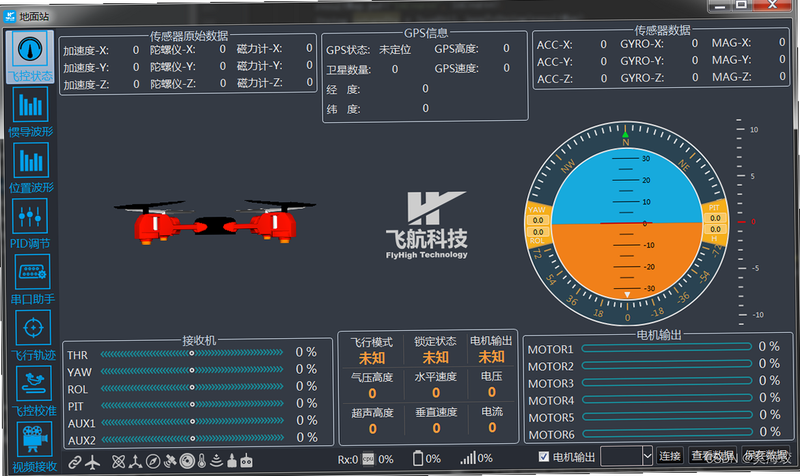This screenshot has width=800, height=476.
Task: Click the THR receiver channel slider
Action: (192, 353)
